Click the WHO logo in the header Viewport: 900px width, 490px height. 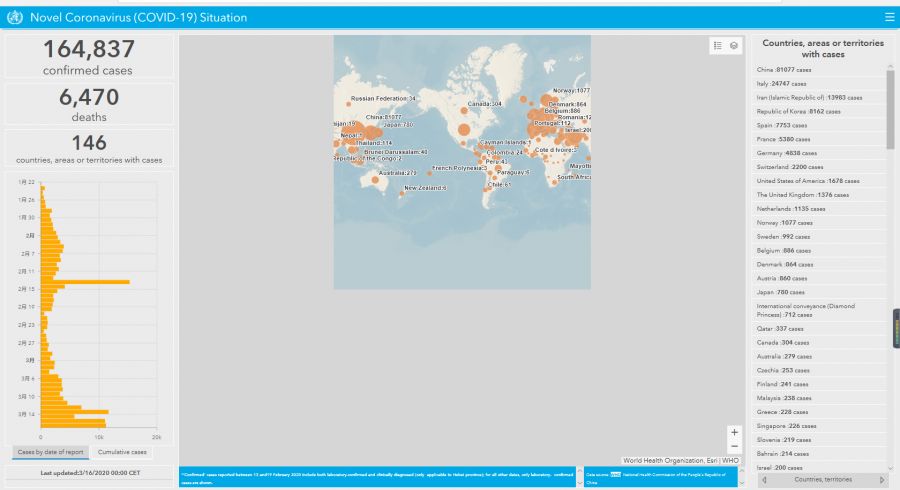[14, 17]
